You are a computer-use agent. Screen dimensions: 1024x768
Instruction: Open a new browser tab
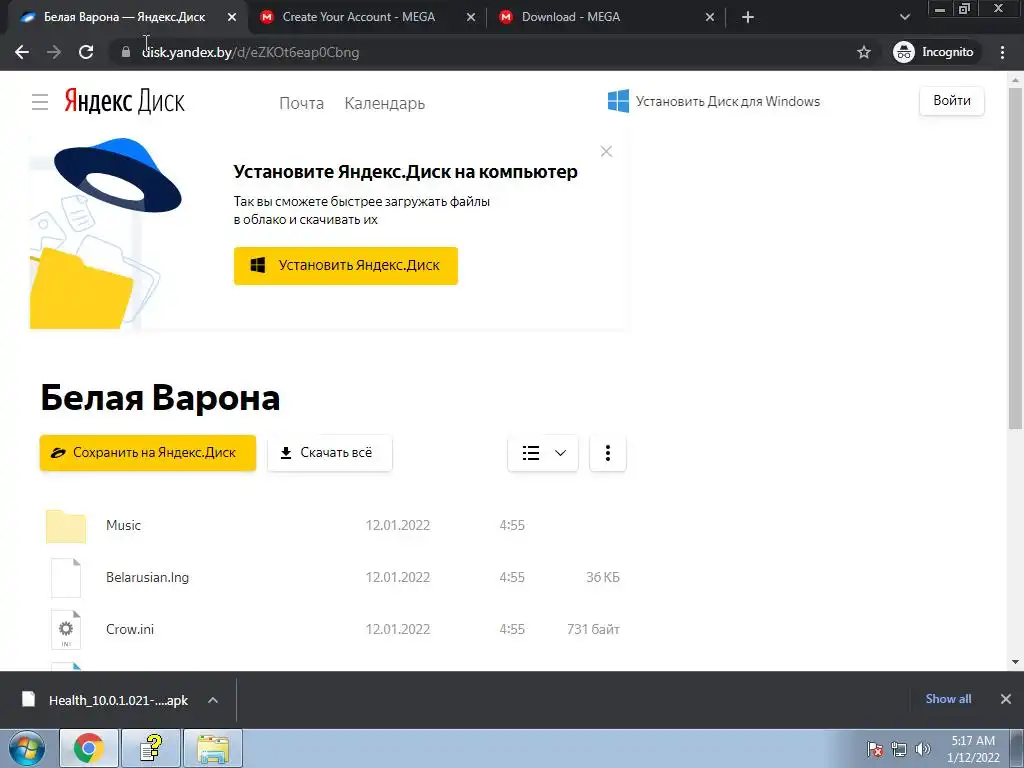pyautogui.click(x=748, y=18)
